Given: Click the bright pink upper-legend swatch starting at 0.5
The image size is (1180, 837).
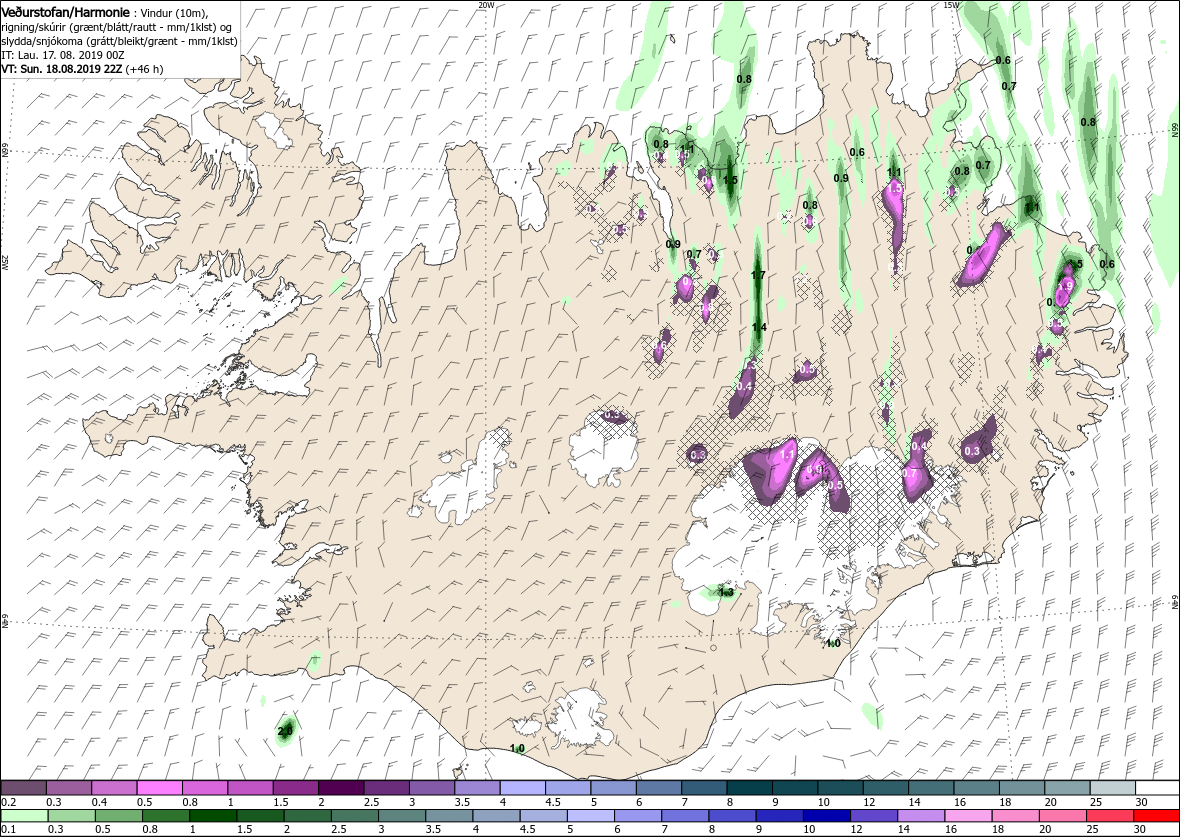Looking at the screenshot, I should click(x=159, y=787).
